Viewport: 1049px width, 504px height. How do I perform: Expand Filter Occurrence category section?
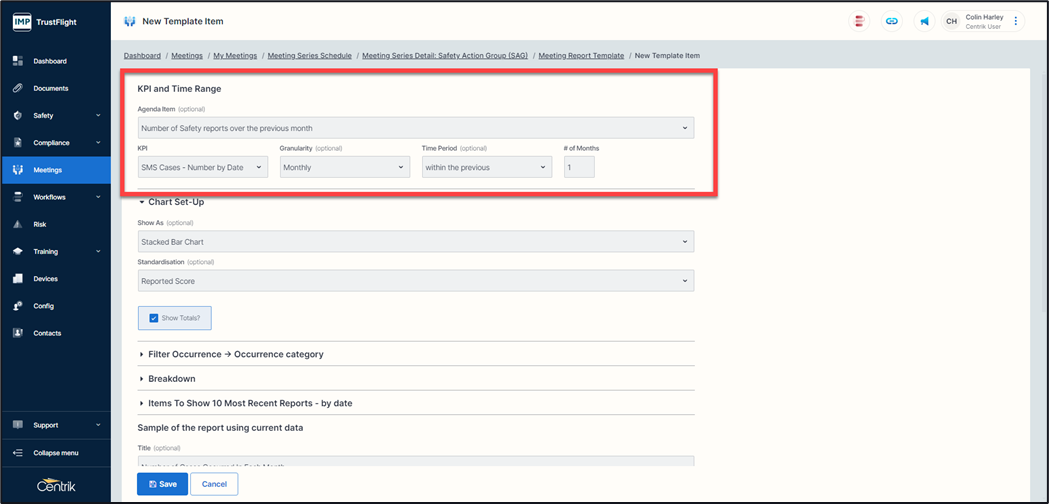(235, 354)
